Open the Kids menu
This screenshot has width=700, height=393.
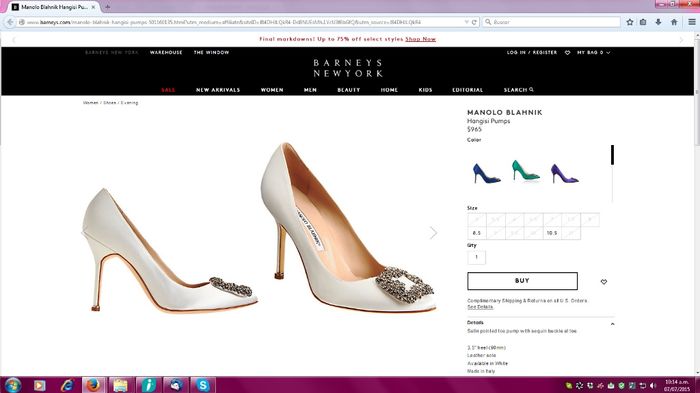click(x=425, y=90)
